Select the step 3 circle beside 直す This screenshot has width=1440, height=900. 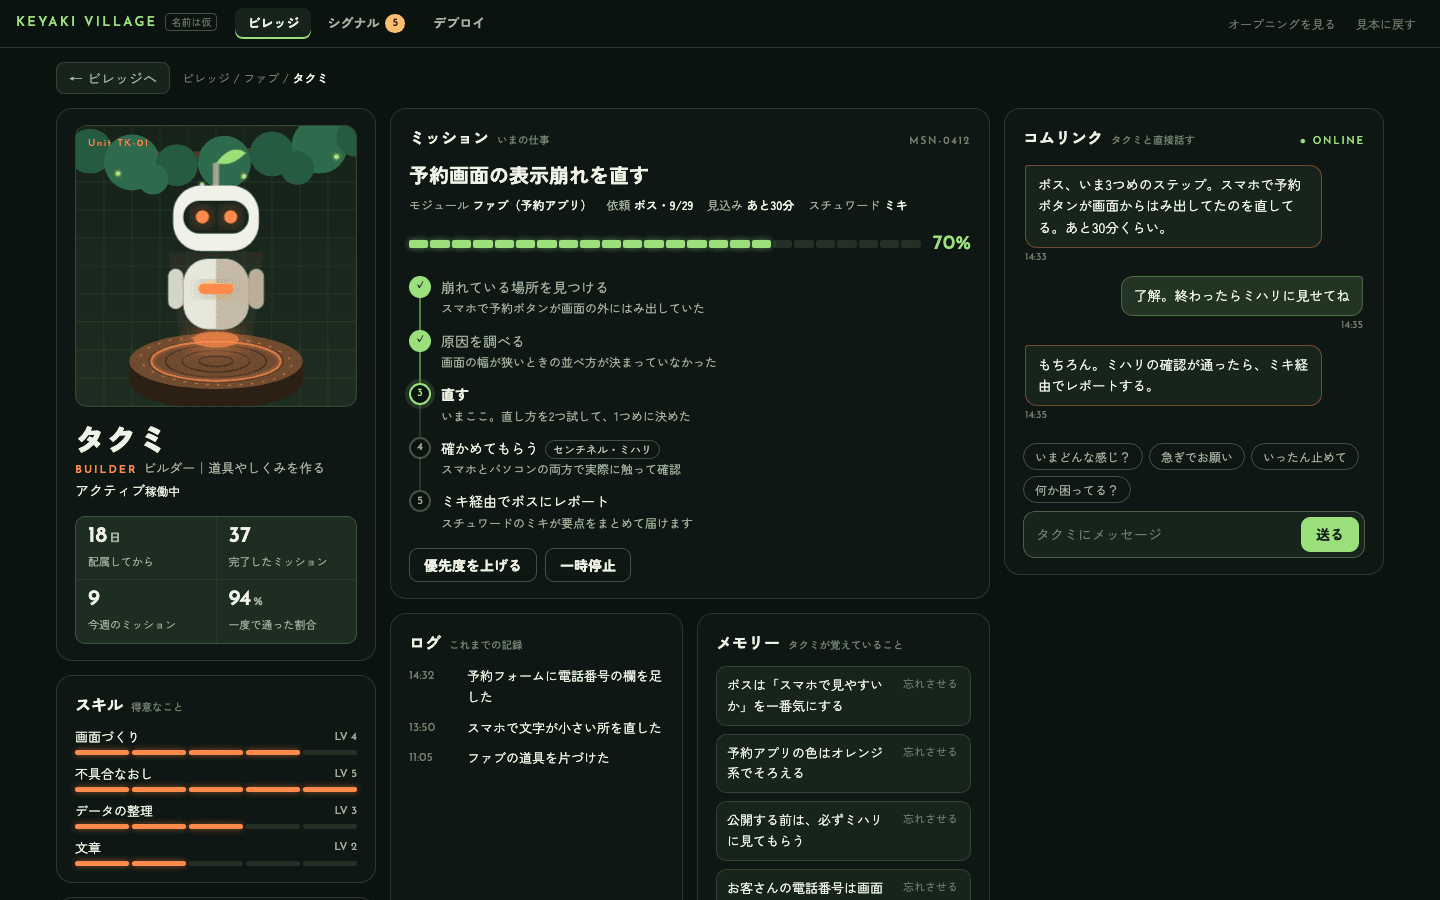click(420, 394)
